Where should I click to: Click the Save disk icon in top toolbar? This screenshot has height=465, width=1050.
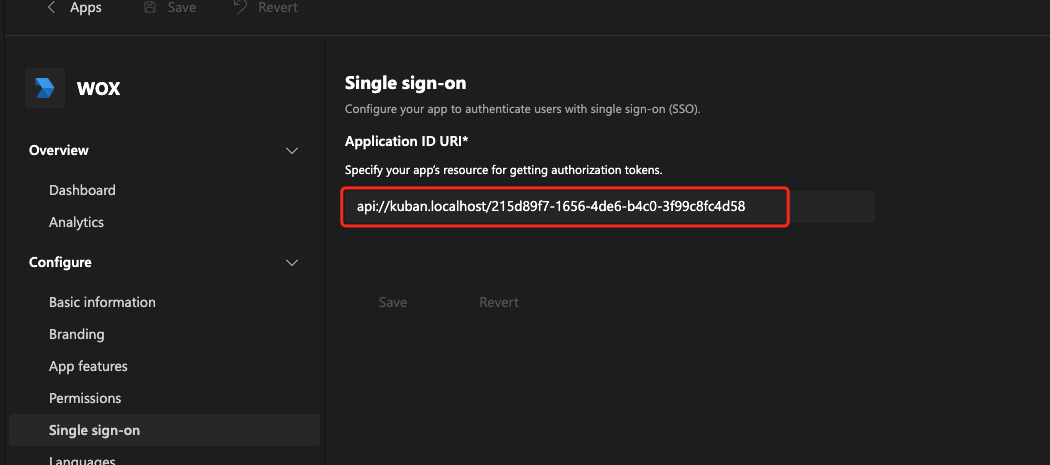click(x=150, y=8)
